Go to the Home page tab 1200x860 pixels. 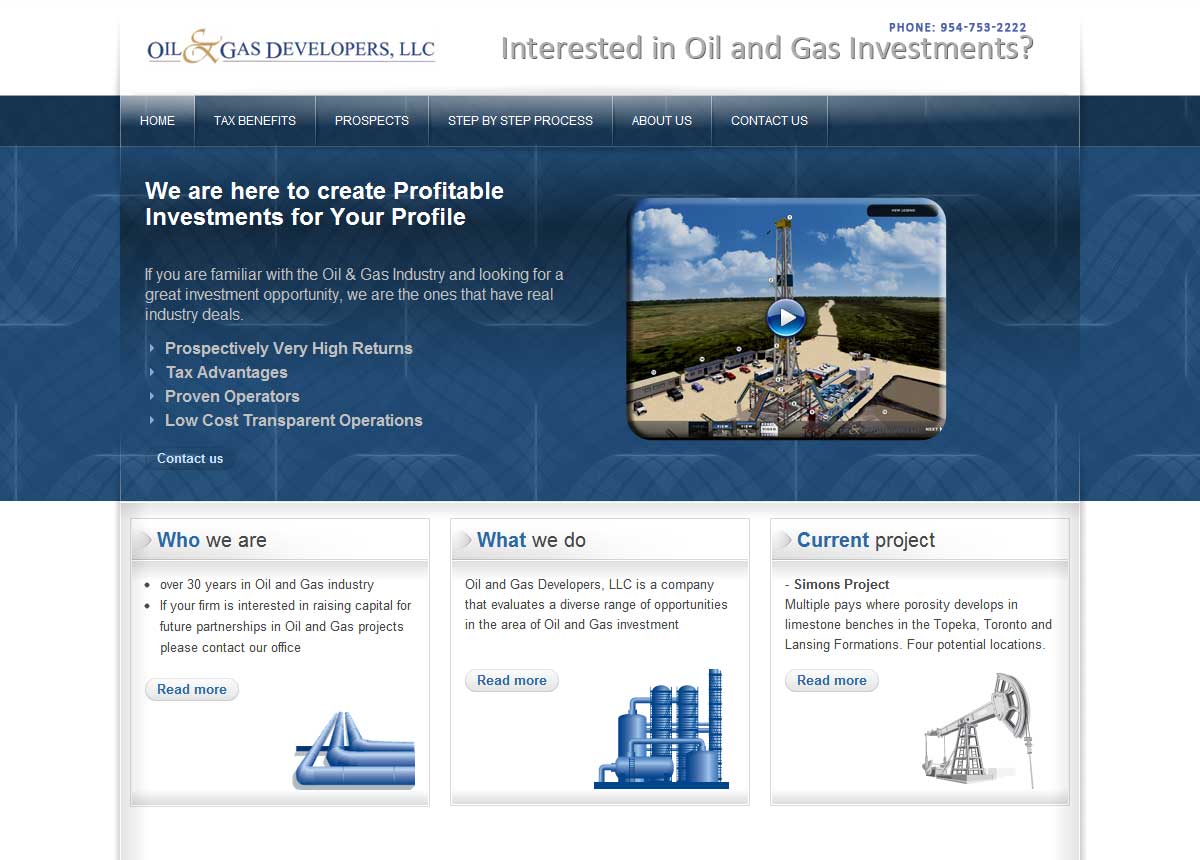(x=157, y=121)
